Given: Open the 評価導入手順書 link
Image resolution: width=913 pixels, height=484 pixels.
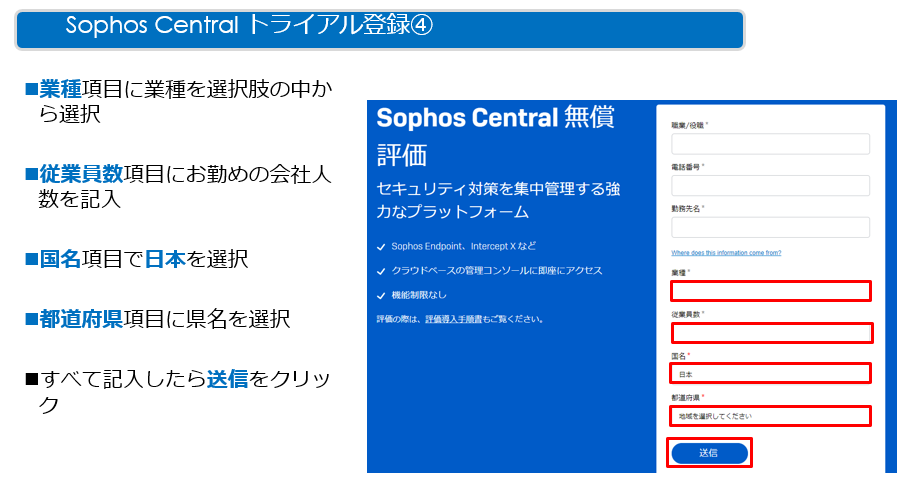Looking at the screenshot, I should (454, 319).
